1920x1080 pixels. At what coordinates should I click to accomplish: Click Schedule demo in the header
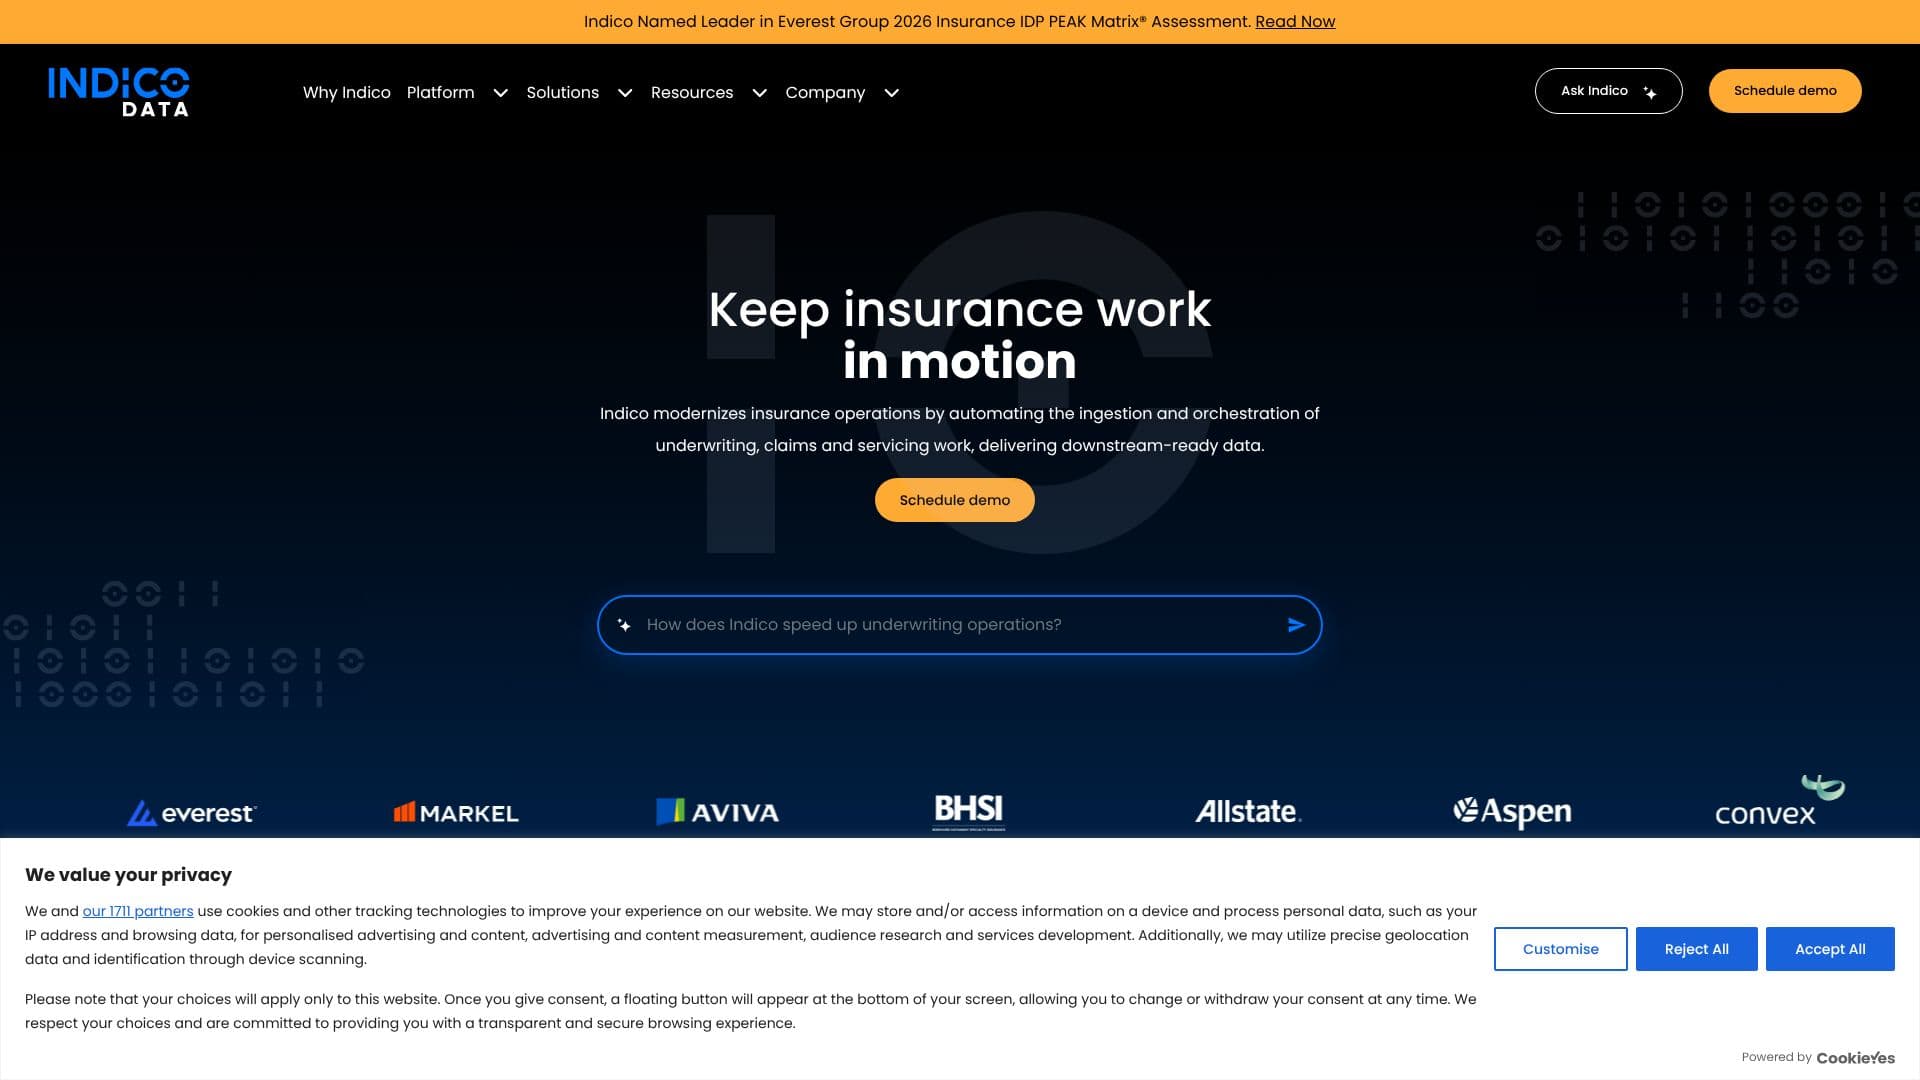tap(1785, 91)
